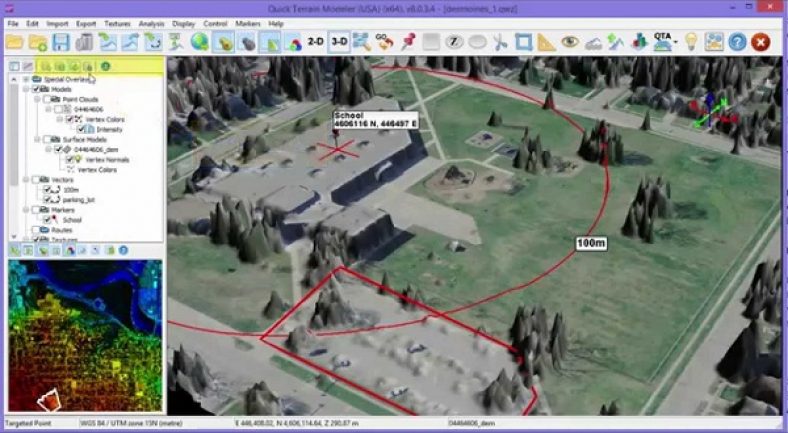
Task: Open the blue question mark help icon
Action: point(738,42)
